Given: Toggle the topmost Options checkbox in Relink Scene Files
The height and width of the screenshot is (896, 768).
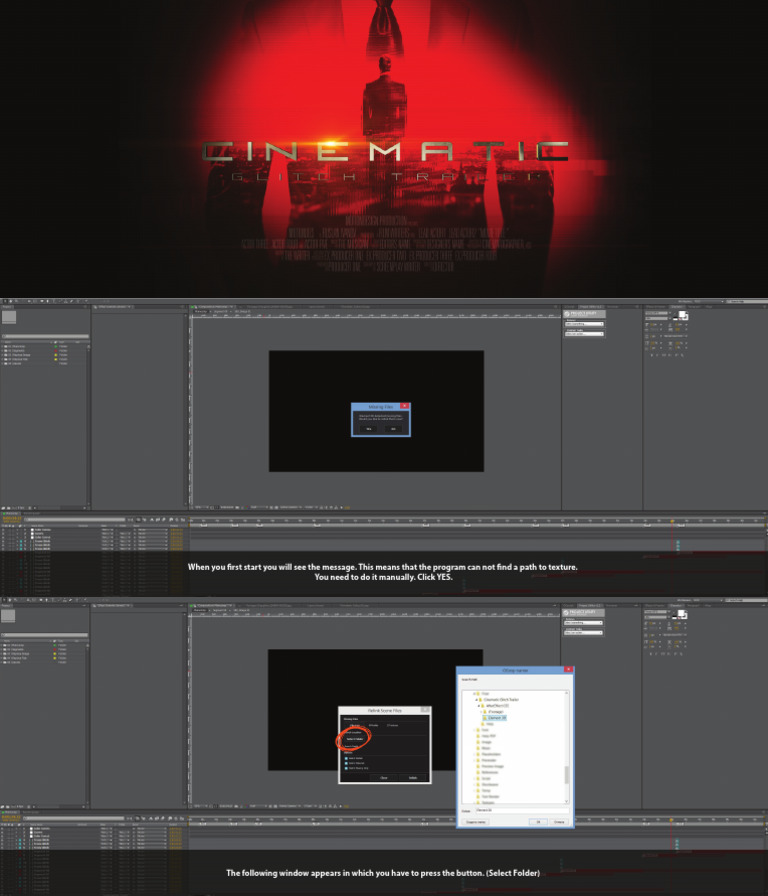Looking at the screenshot, I should pos(346,758).
